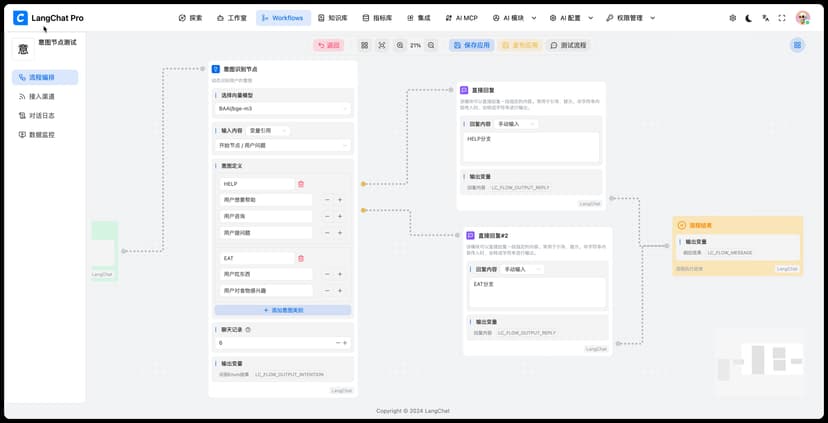Viewport: 828px width, 423px height.
Task: Enter fullscreen mode via the header icon
Action: (x=782, y=18)
